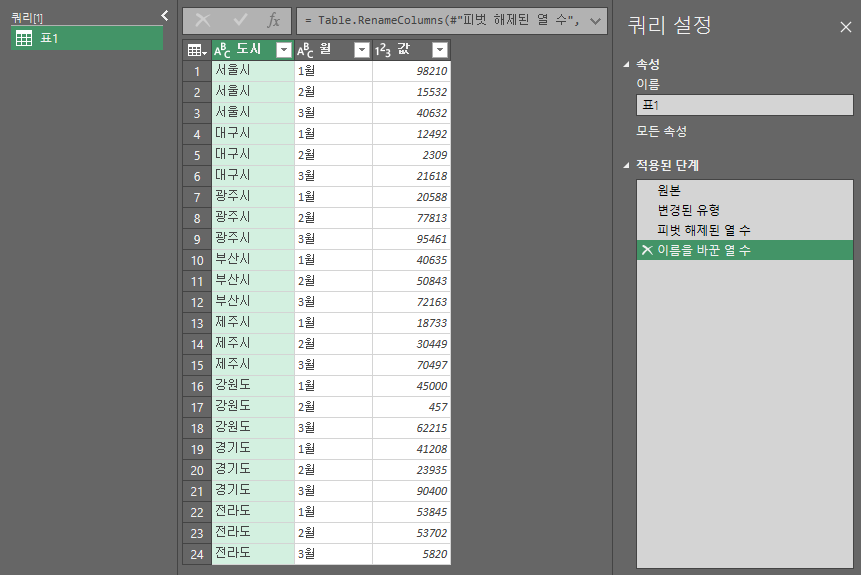Open the 도시 column filter dropdown

pyautogui.click(x=284, y=51)
